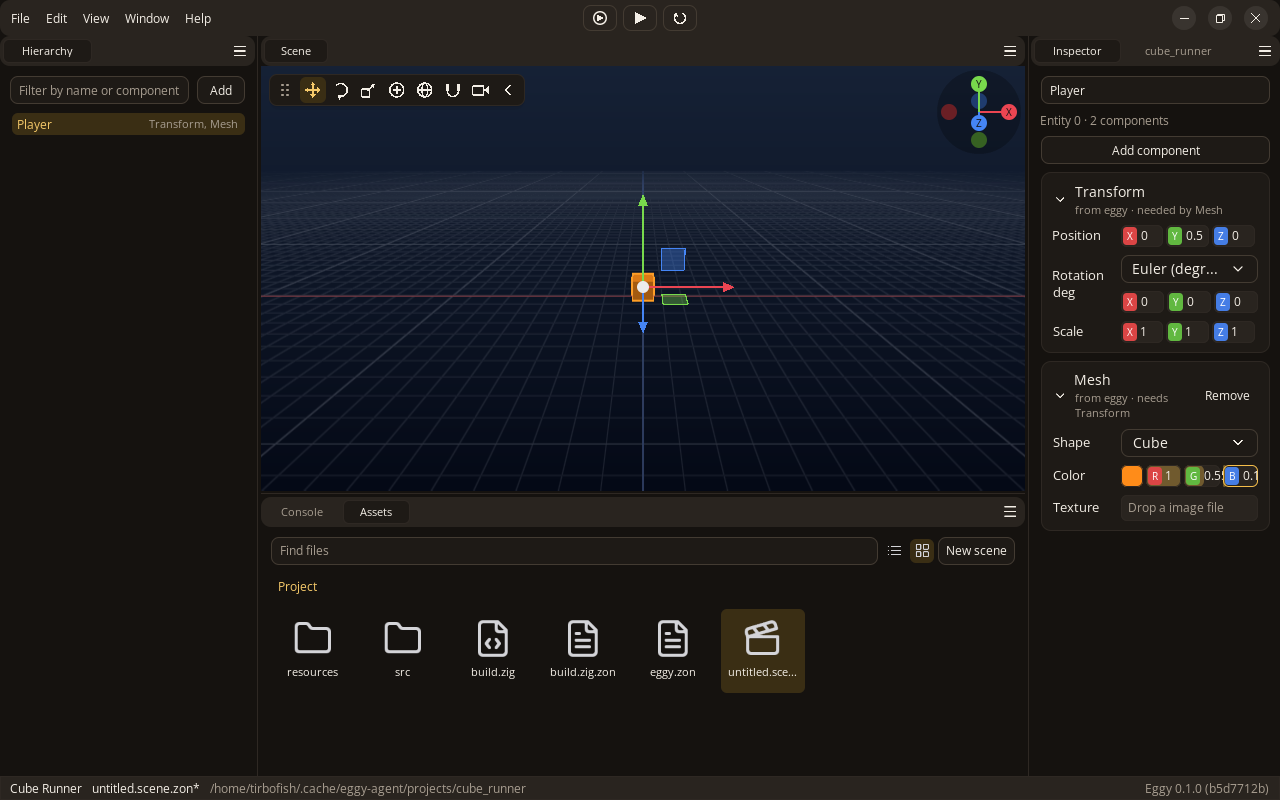
Task: Select the eggy.zon file
Action: pos(673,650)
